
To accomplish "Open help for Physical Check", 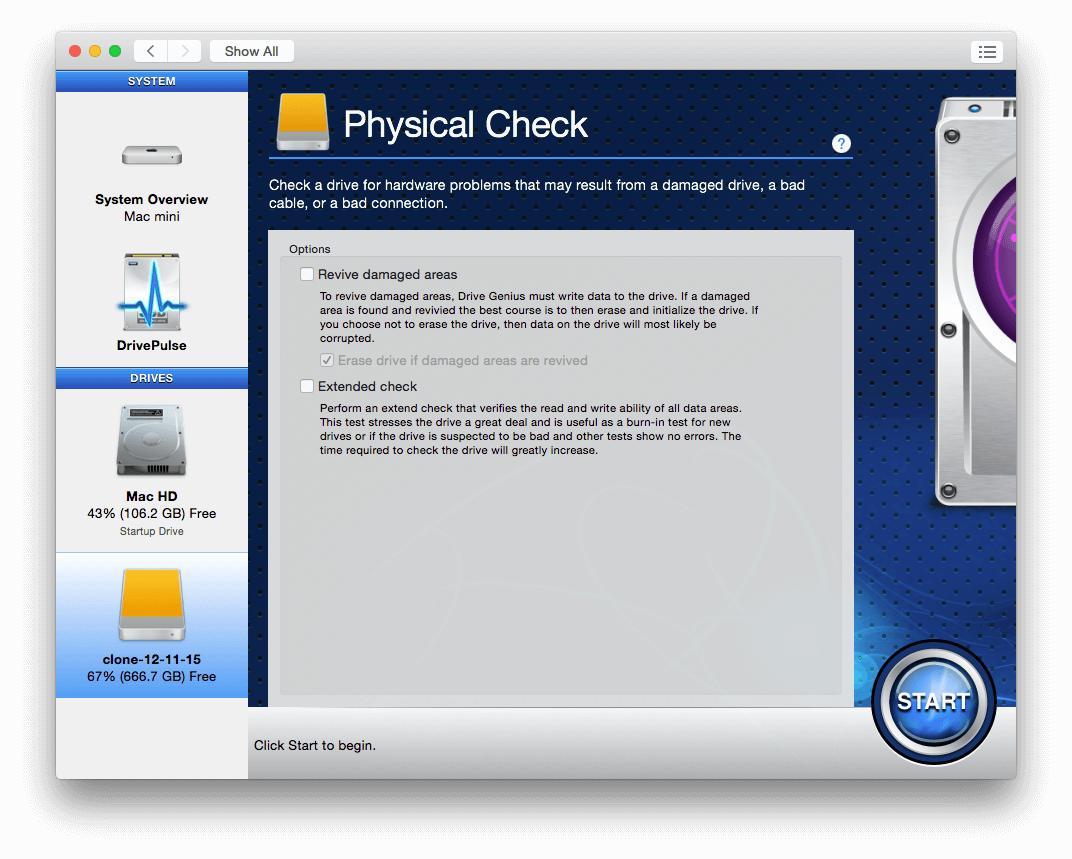I will tap(841, 143).
